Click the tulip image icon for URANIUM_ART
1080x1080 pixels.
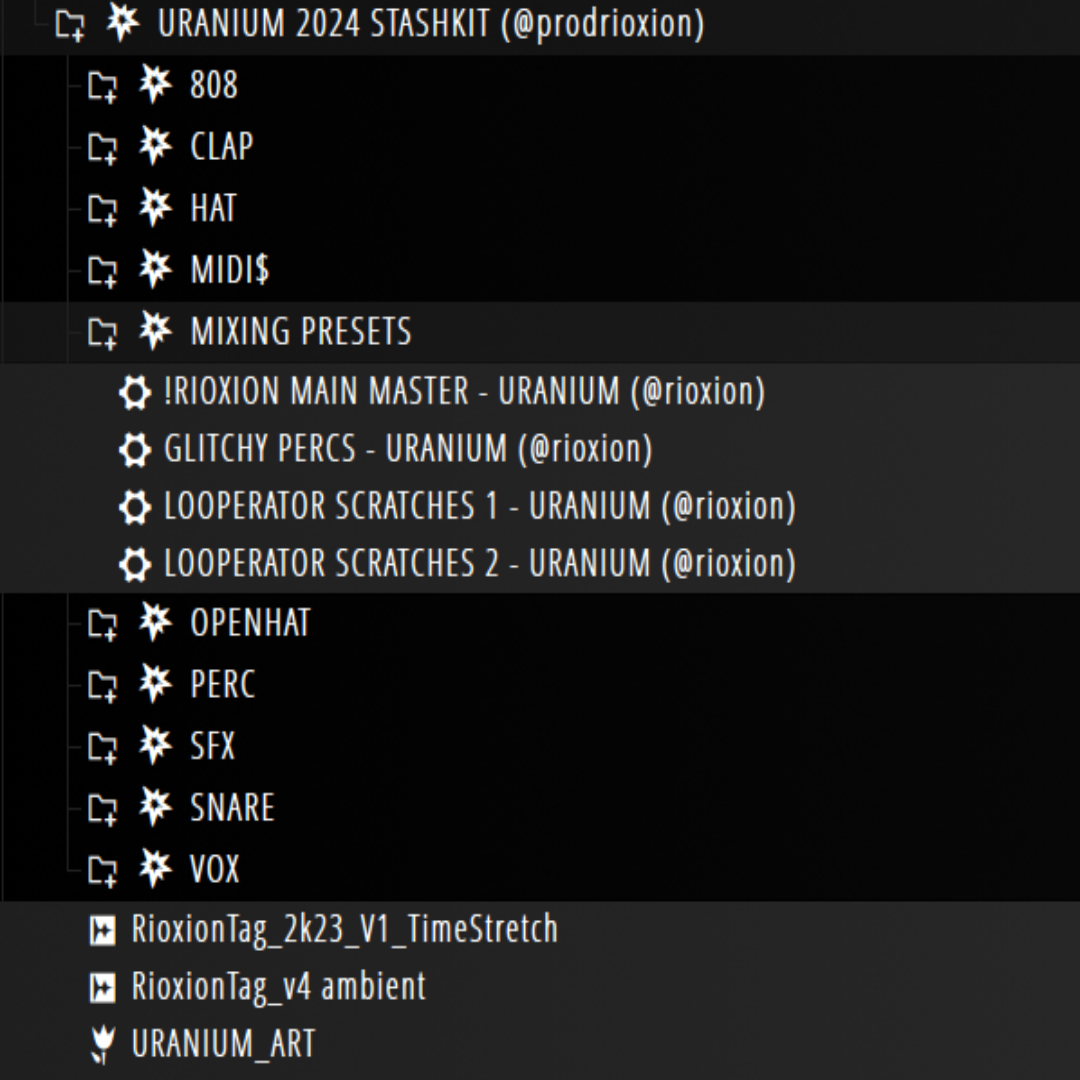pyautogui.click(x=103, y=1044)
